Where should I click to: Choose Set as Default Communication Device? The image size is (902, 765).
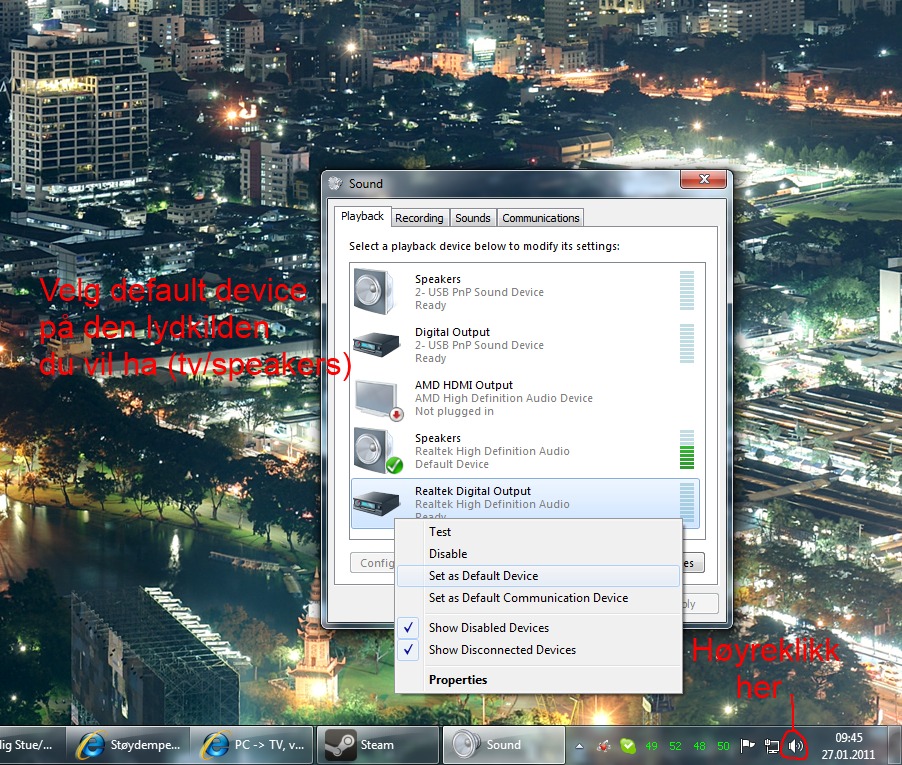point(538,598)
